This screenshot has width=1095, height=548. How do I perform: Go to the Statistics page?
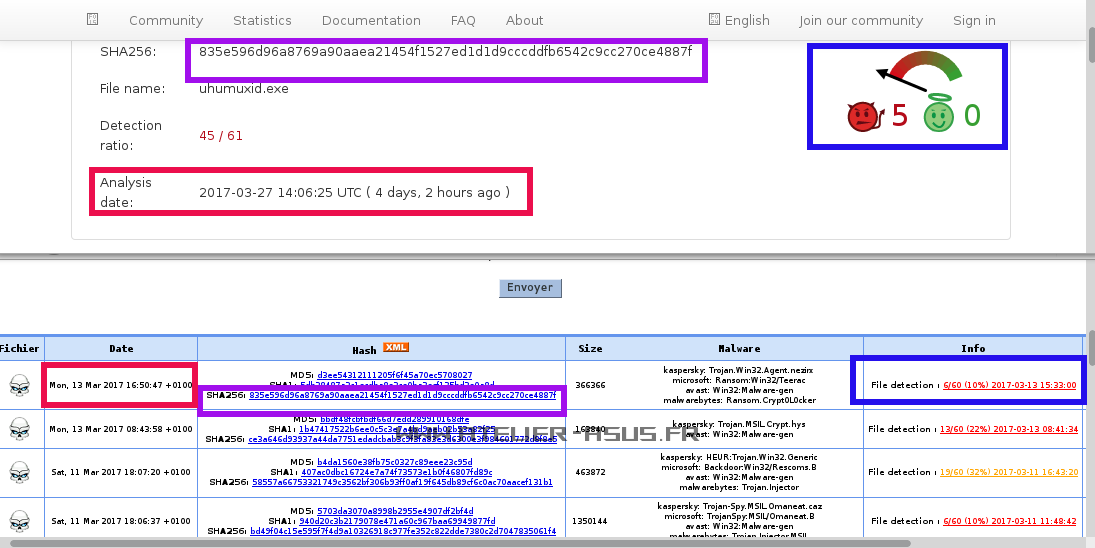[262, 20]
